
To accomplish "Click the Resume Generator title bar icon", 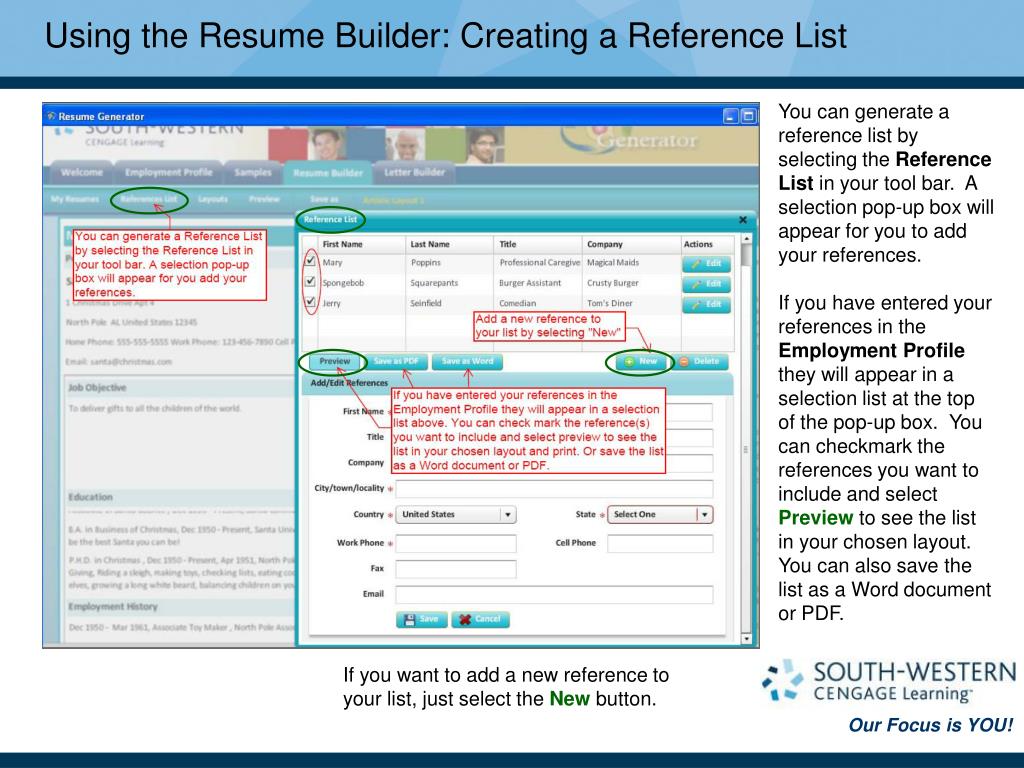I will click(x=51, y=116).
